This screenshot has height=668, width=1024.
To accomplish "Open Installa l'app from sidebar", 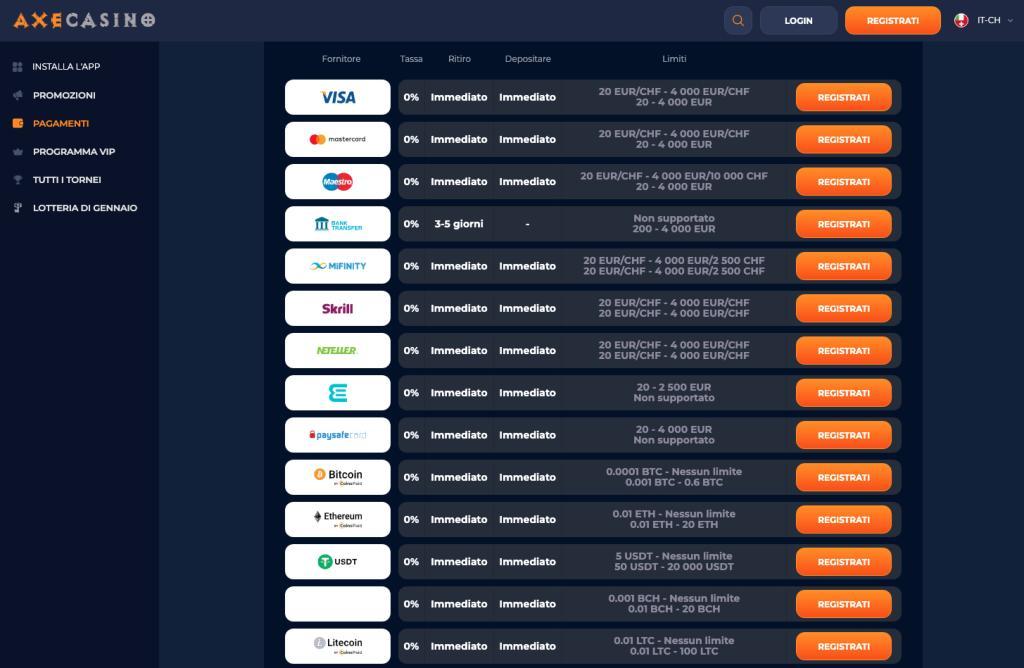I will [66, 67].
